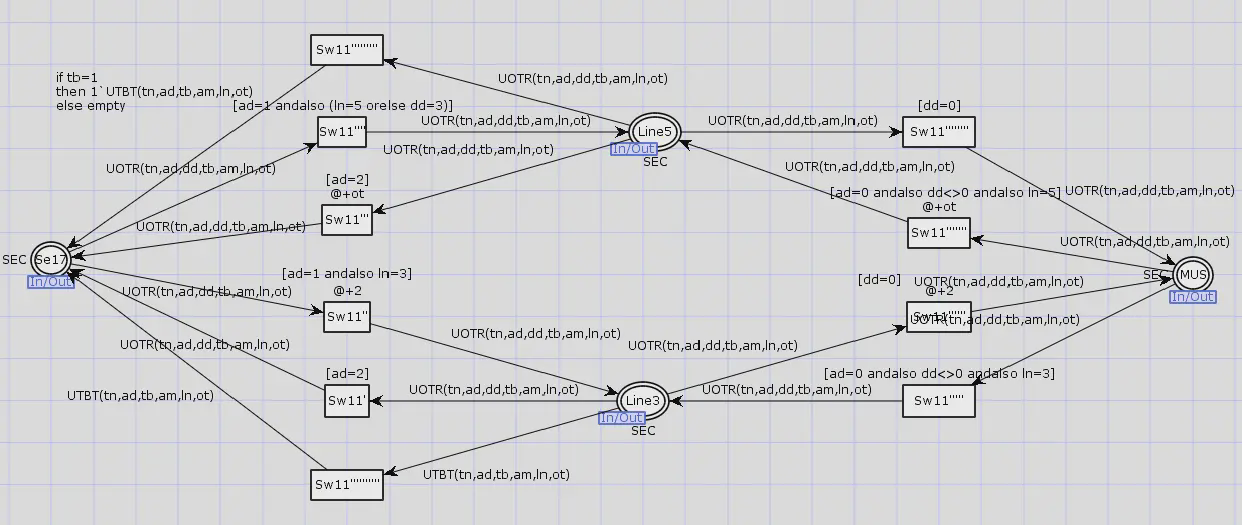Screen dimensions: 1242x525
Task: Select Sw11 transition right of Line3 place
Action: (x=938, y=402)
